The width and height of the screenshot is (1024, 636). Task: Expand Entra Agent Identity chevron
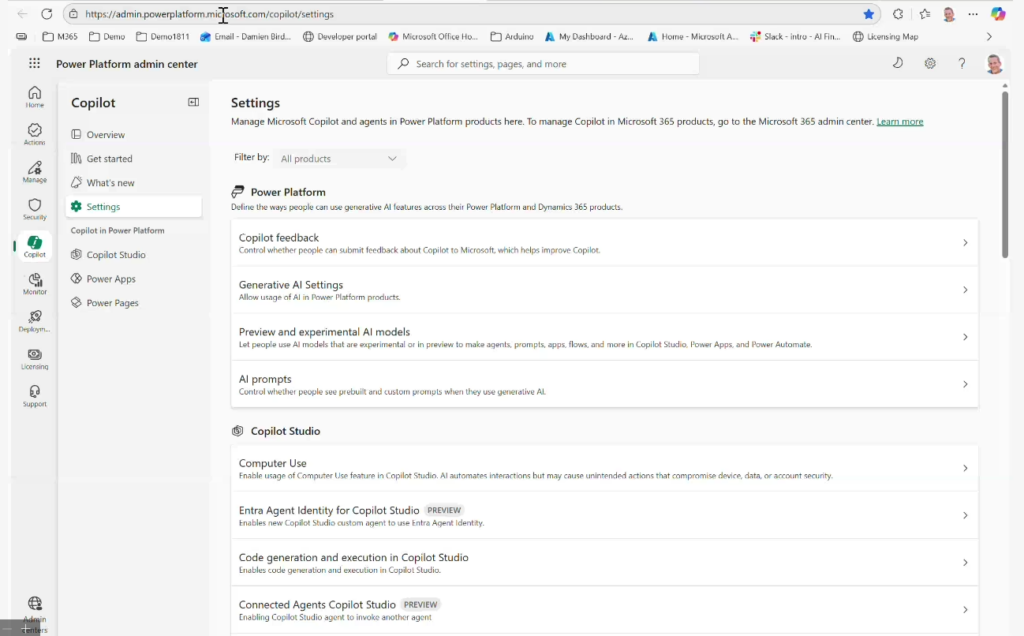click(x=965, y=515)
